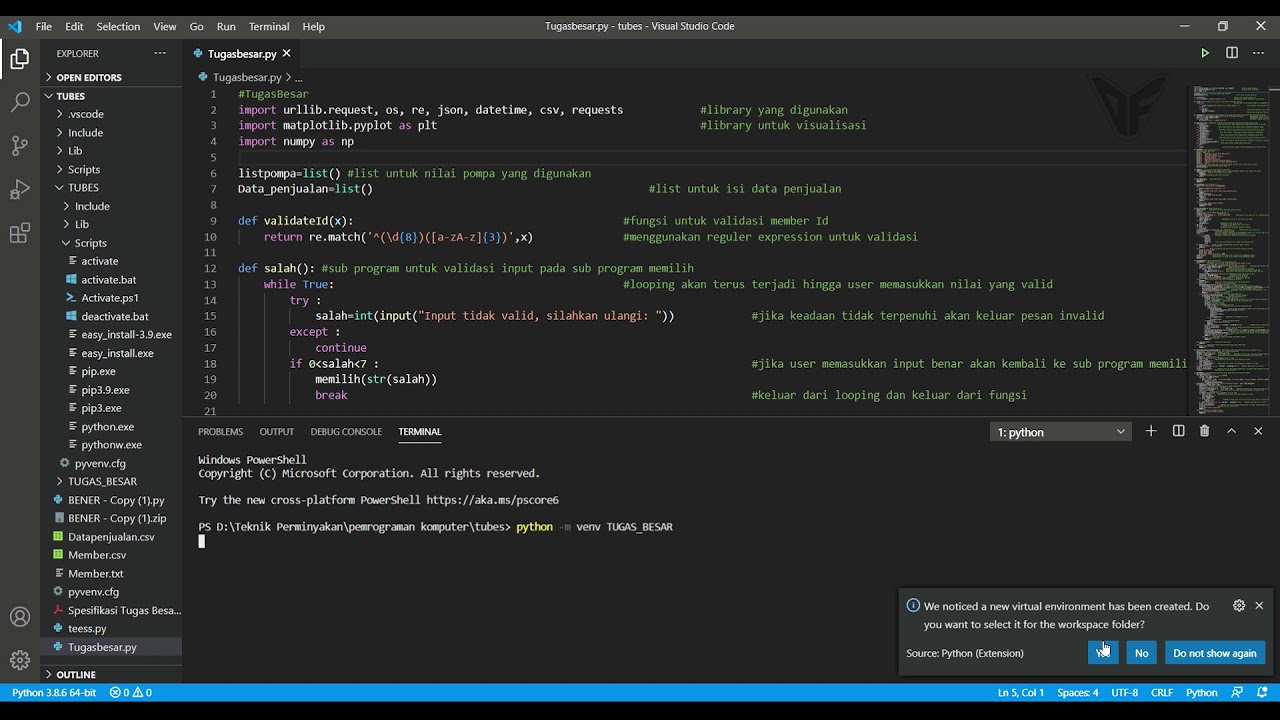The width and height of the screenshot is (1280, 720).
Task: Dismiss the virtual environment notification
Action: [x=1259, y=605]
